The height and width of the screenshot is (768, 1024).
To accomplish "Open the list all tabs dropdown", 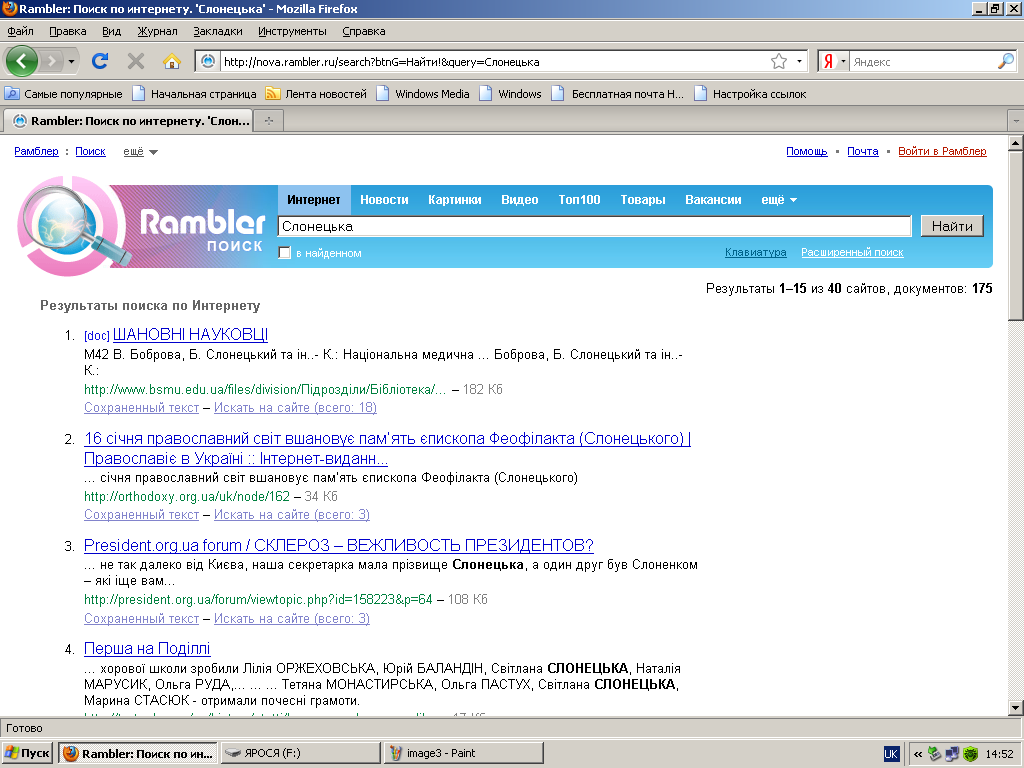I will coord(1016,121).
